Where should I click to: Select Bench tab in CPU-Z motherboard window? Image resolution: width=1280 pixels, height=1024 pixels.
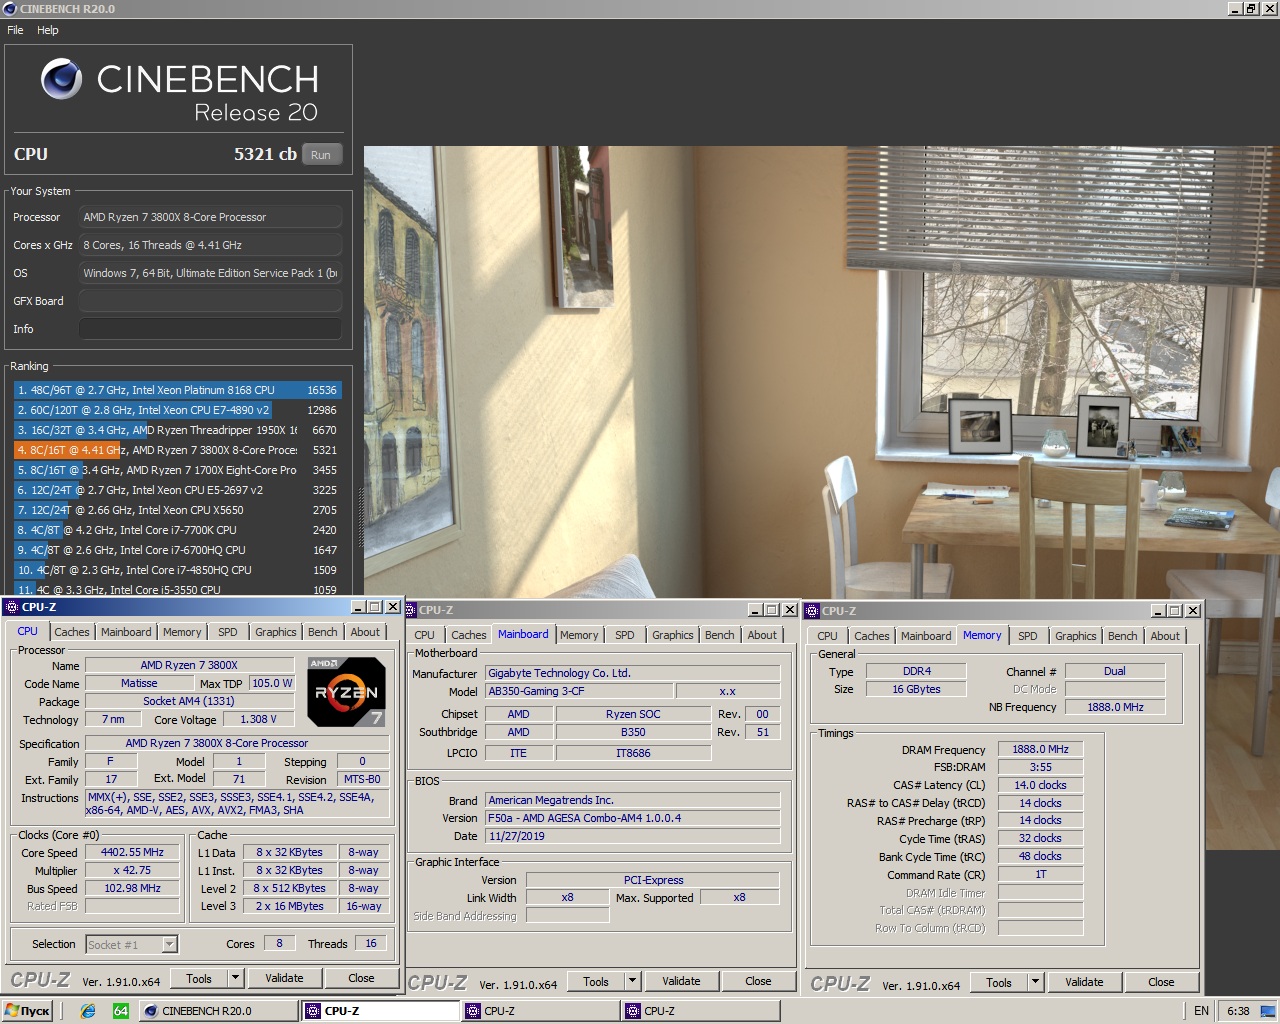click(x=720, y=635)
